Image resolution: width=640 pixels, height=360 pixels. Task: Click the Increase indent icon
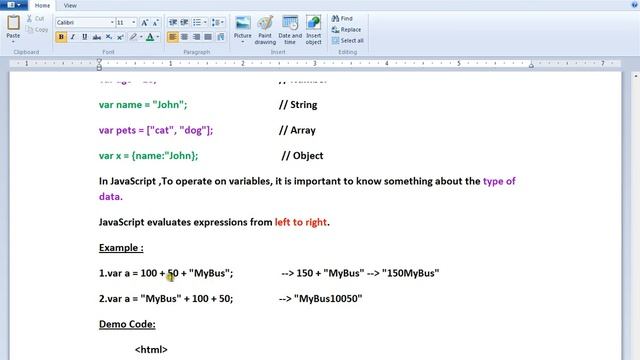[184, 22]
